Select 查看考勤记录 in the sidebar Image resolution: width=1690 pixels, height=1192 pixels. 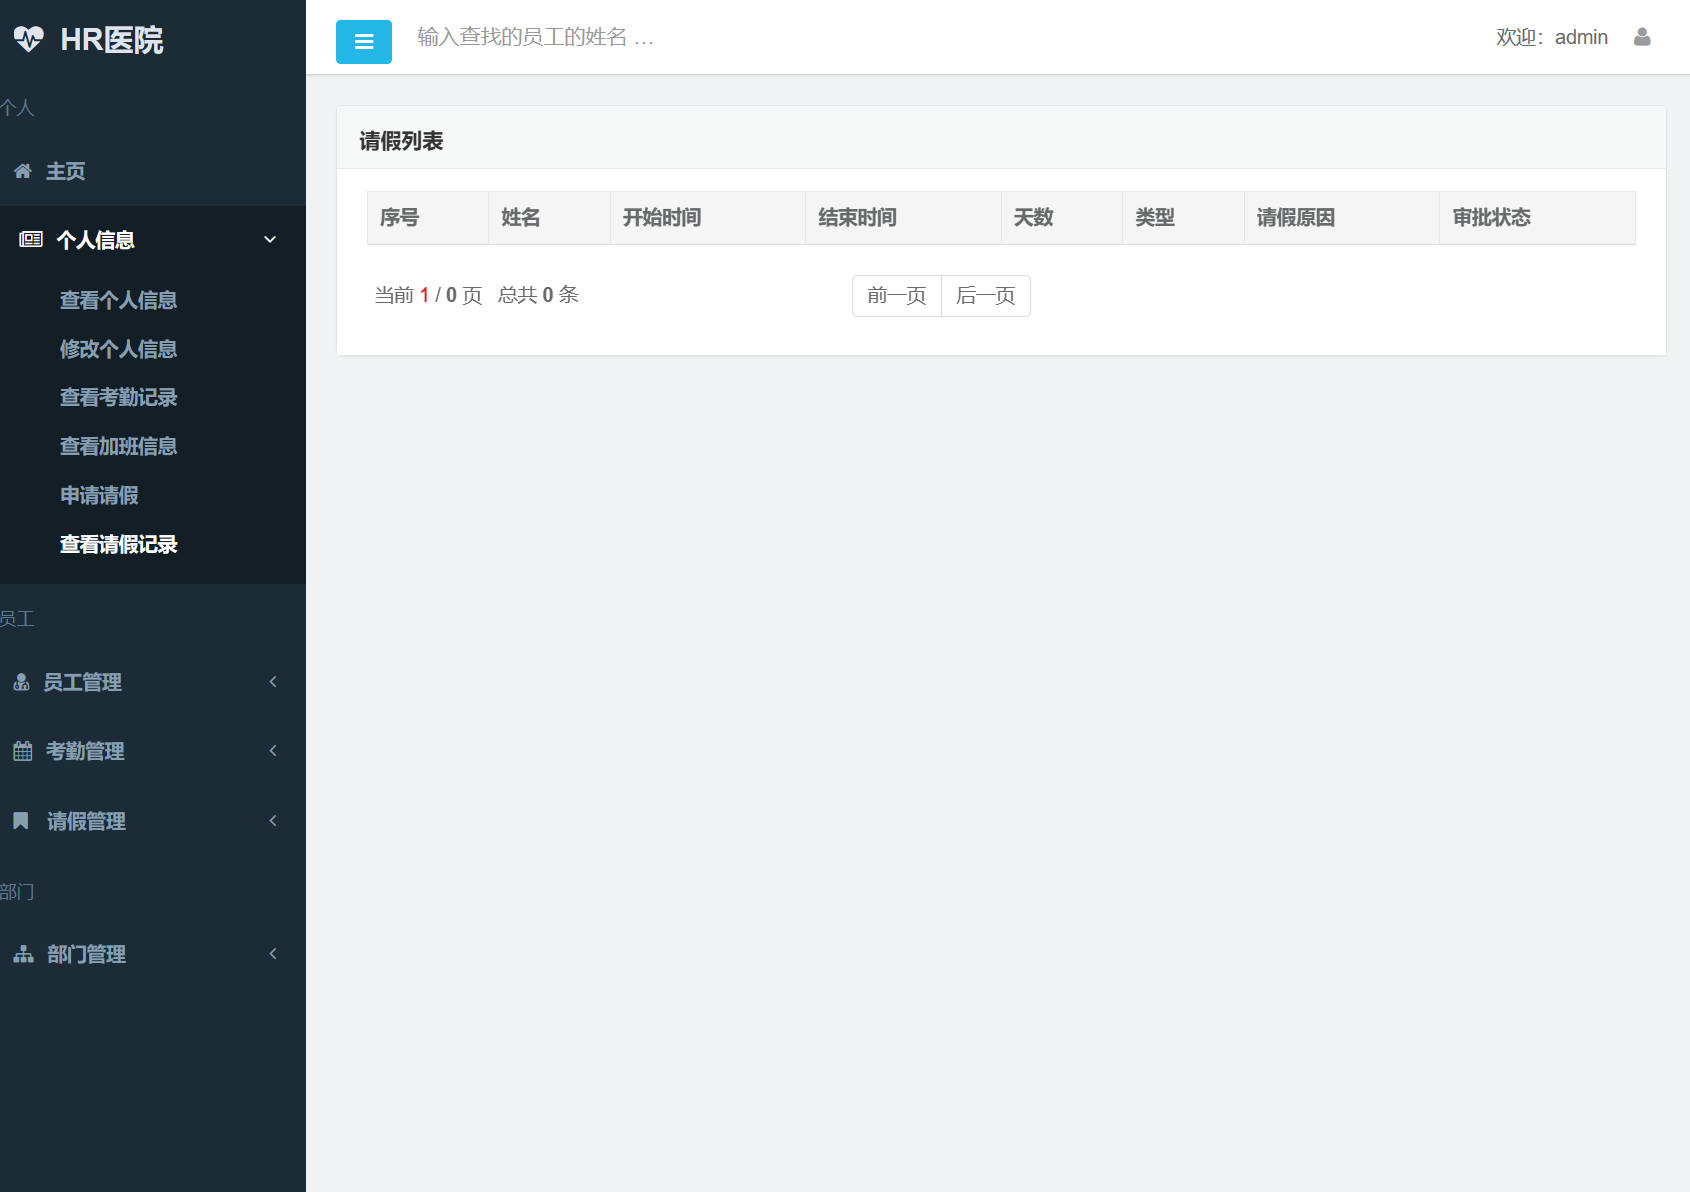click(x=118, y=397)
